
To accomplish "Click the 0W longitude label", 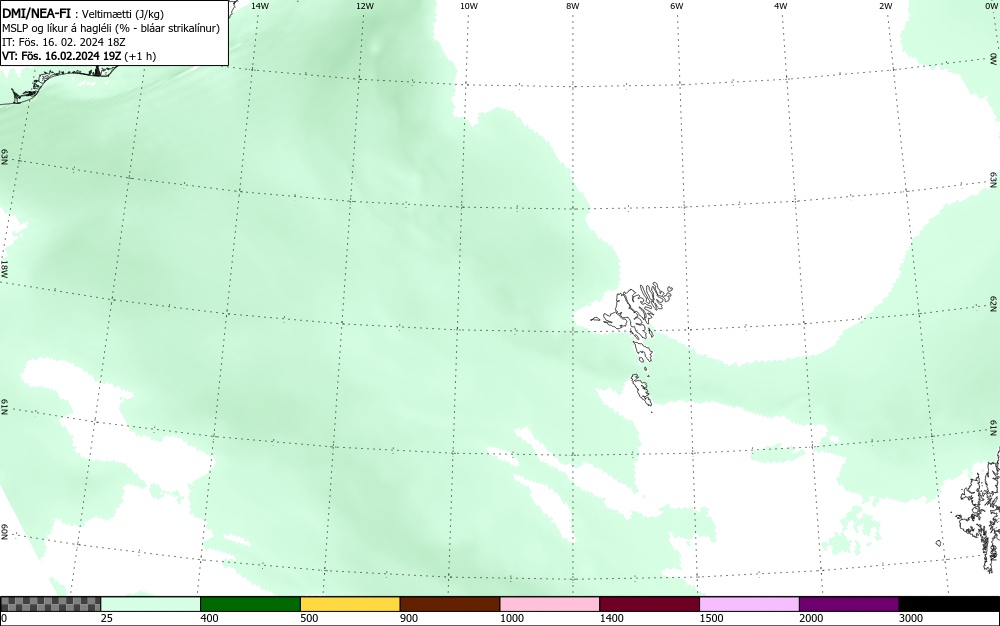I will click(990, 6).
